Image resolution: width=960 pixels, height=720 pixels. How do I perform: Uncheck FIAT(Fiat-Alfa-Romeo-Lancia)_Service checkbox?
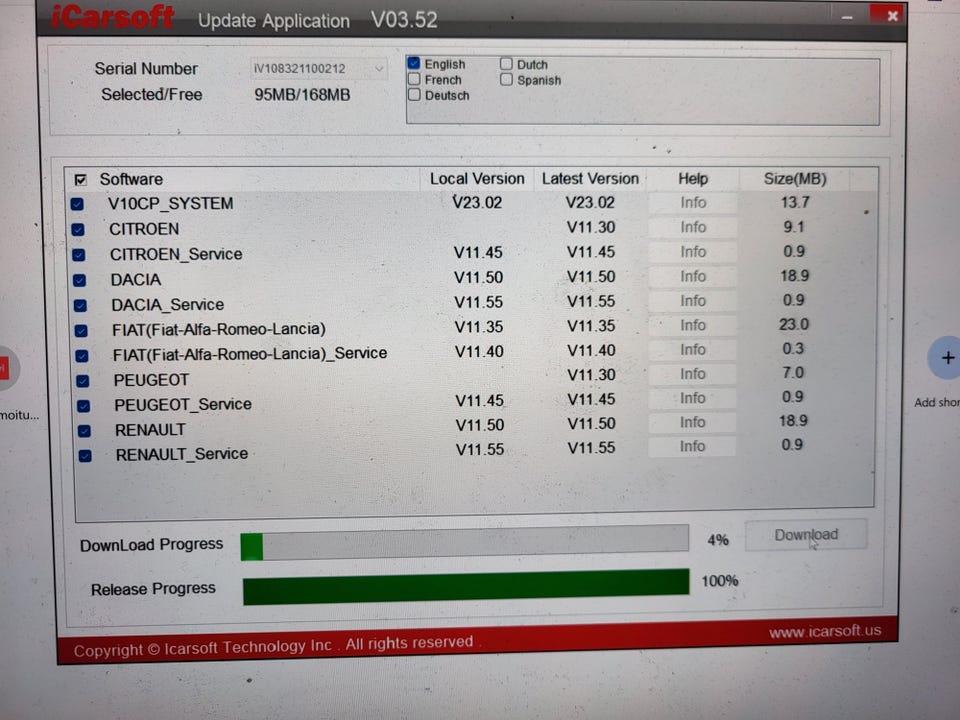pyautogui.click(x=81, y=356)
